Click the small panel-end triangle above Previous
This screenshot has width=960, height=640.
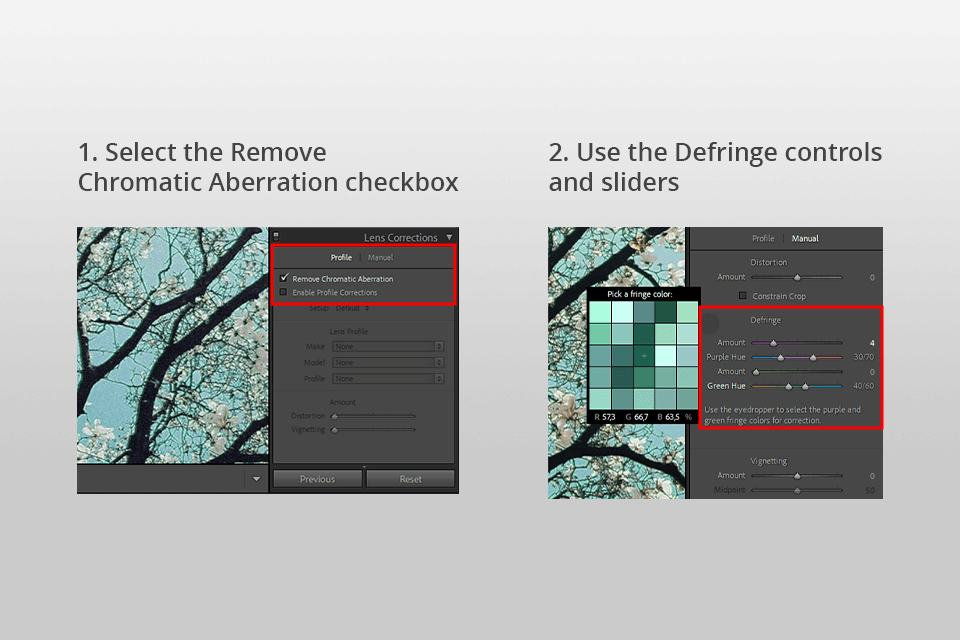(x=364, y=467)
